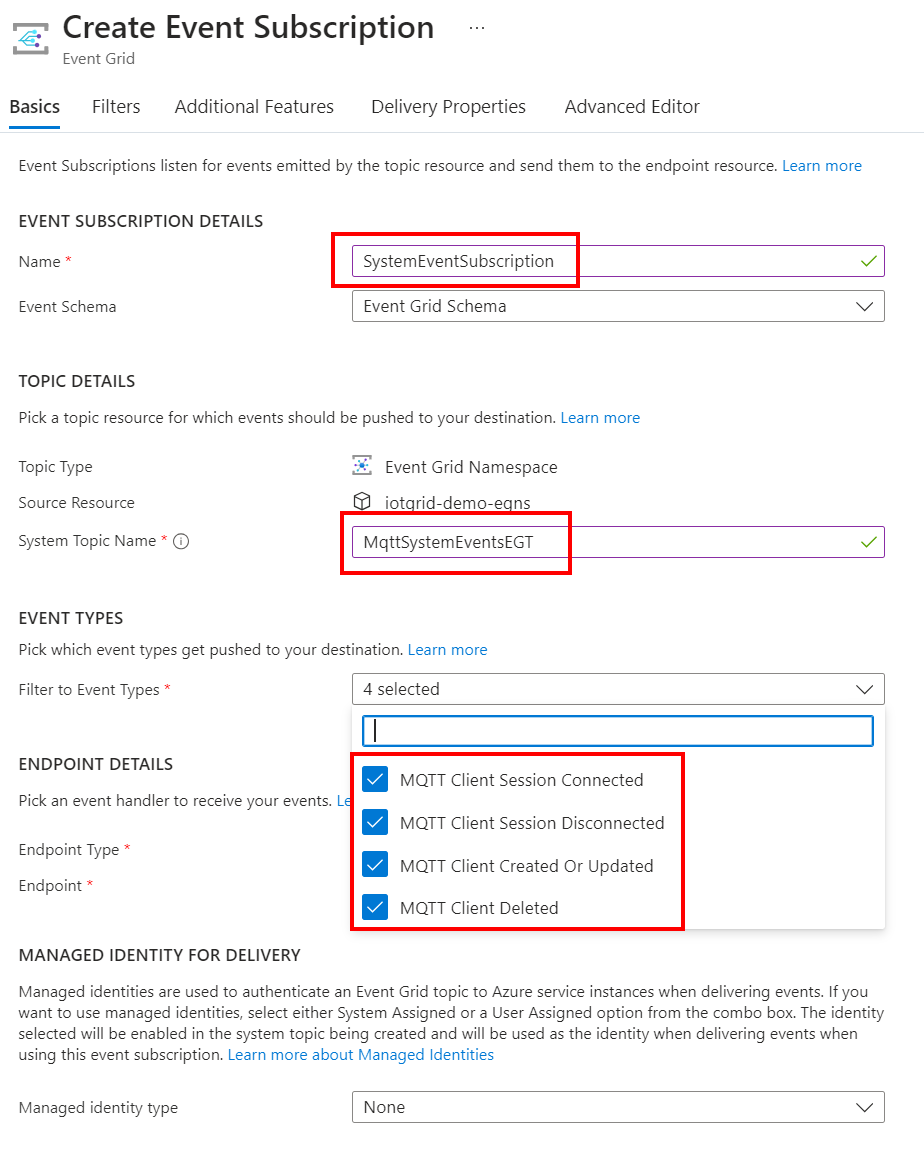Viewport: 924px width, 1173px height.
Task: Click the System Topic Name info icon
Action: pos(181,542)
